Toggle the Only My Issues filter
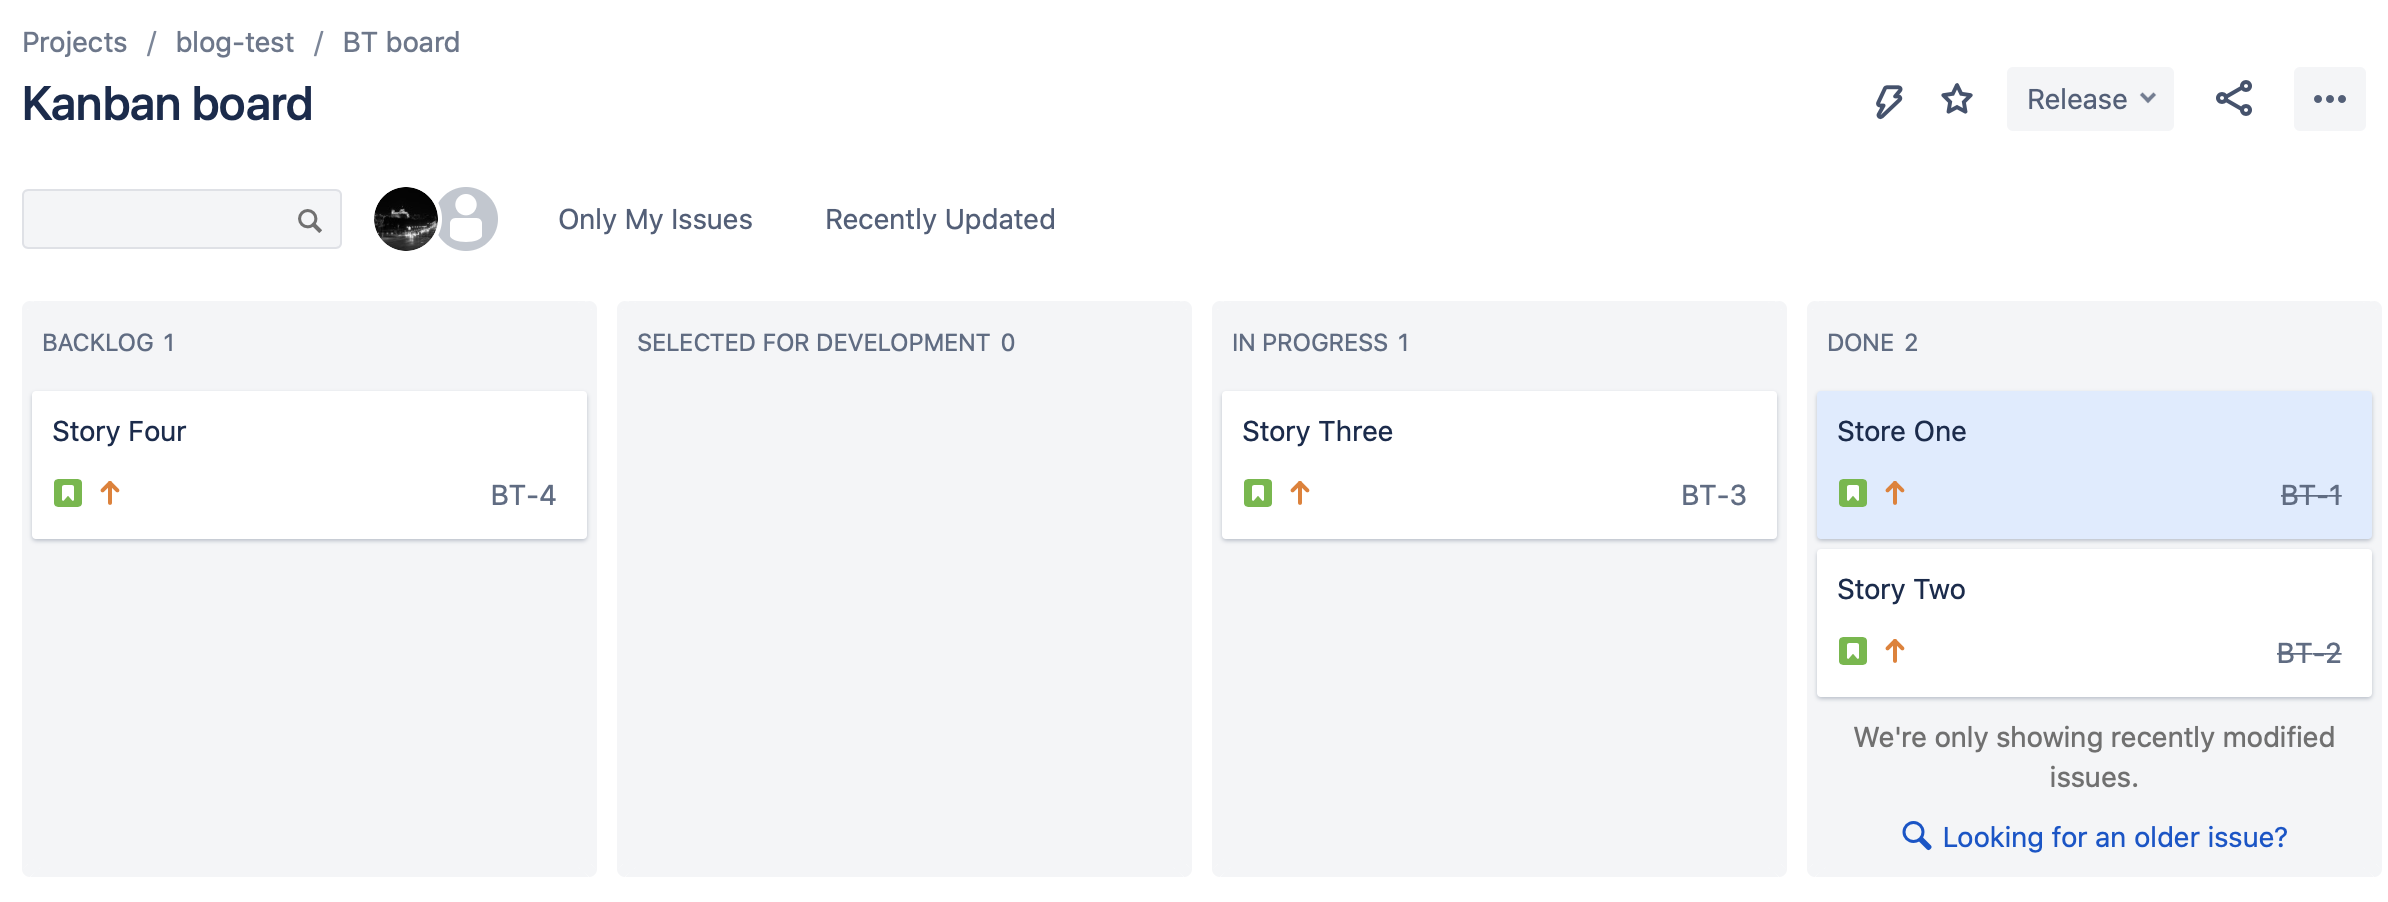 point(655,219)
